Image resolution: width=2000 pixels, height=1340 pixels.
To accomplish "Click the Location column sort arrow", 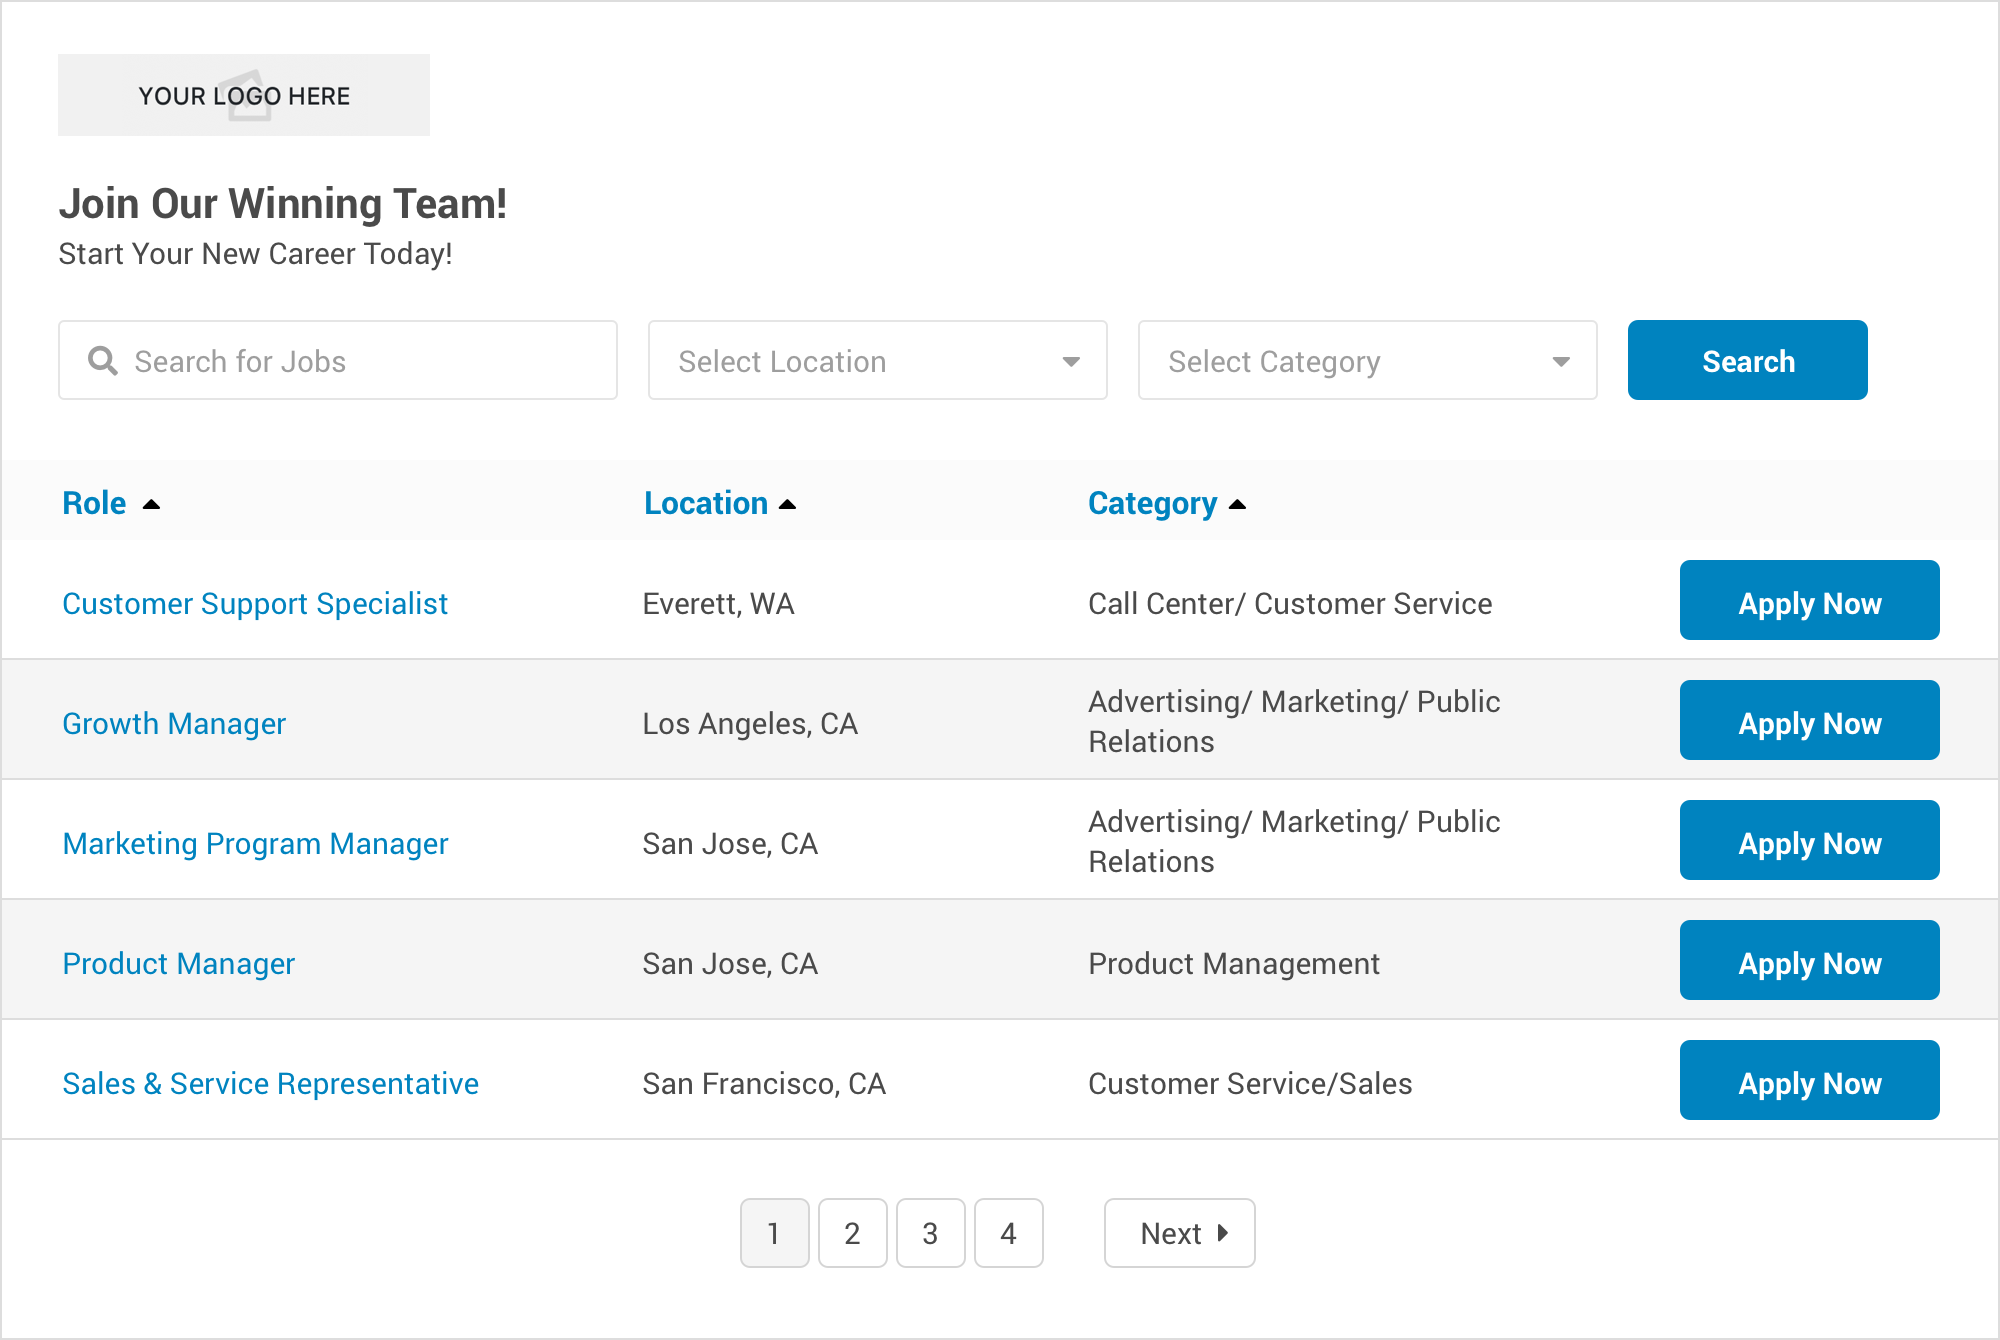I will coord(787,505).
